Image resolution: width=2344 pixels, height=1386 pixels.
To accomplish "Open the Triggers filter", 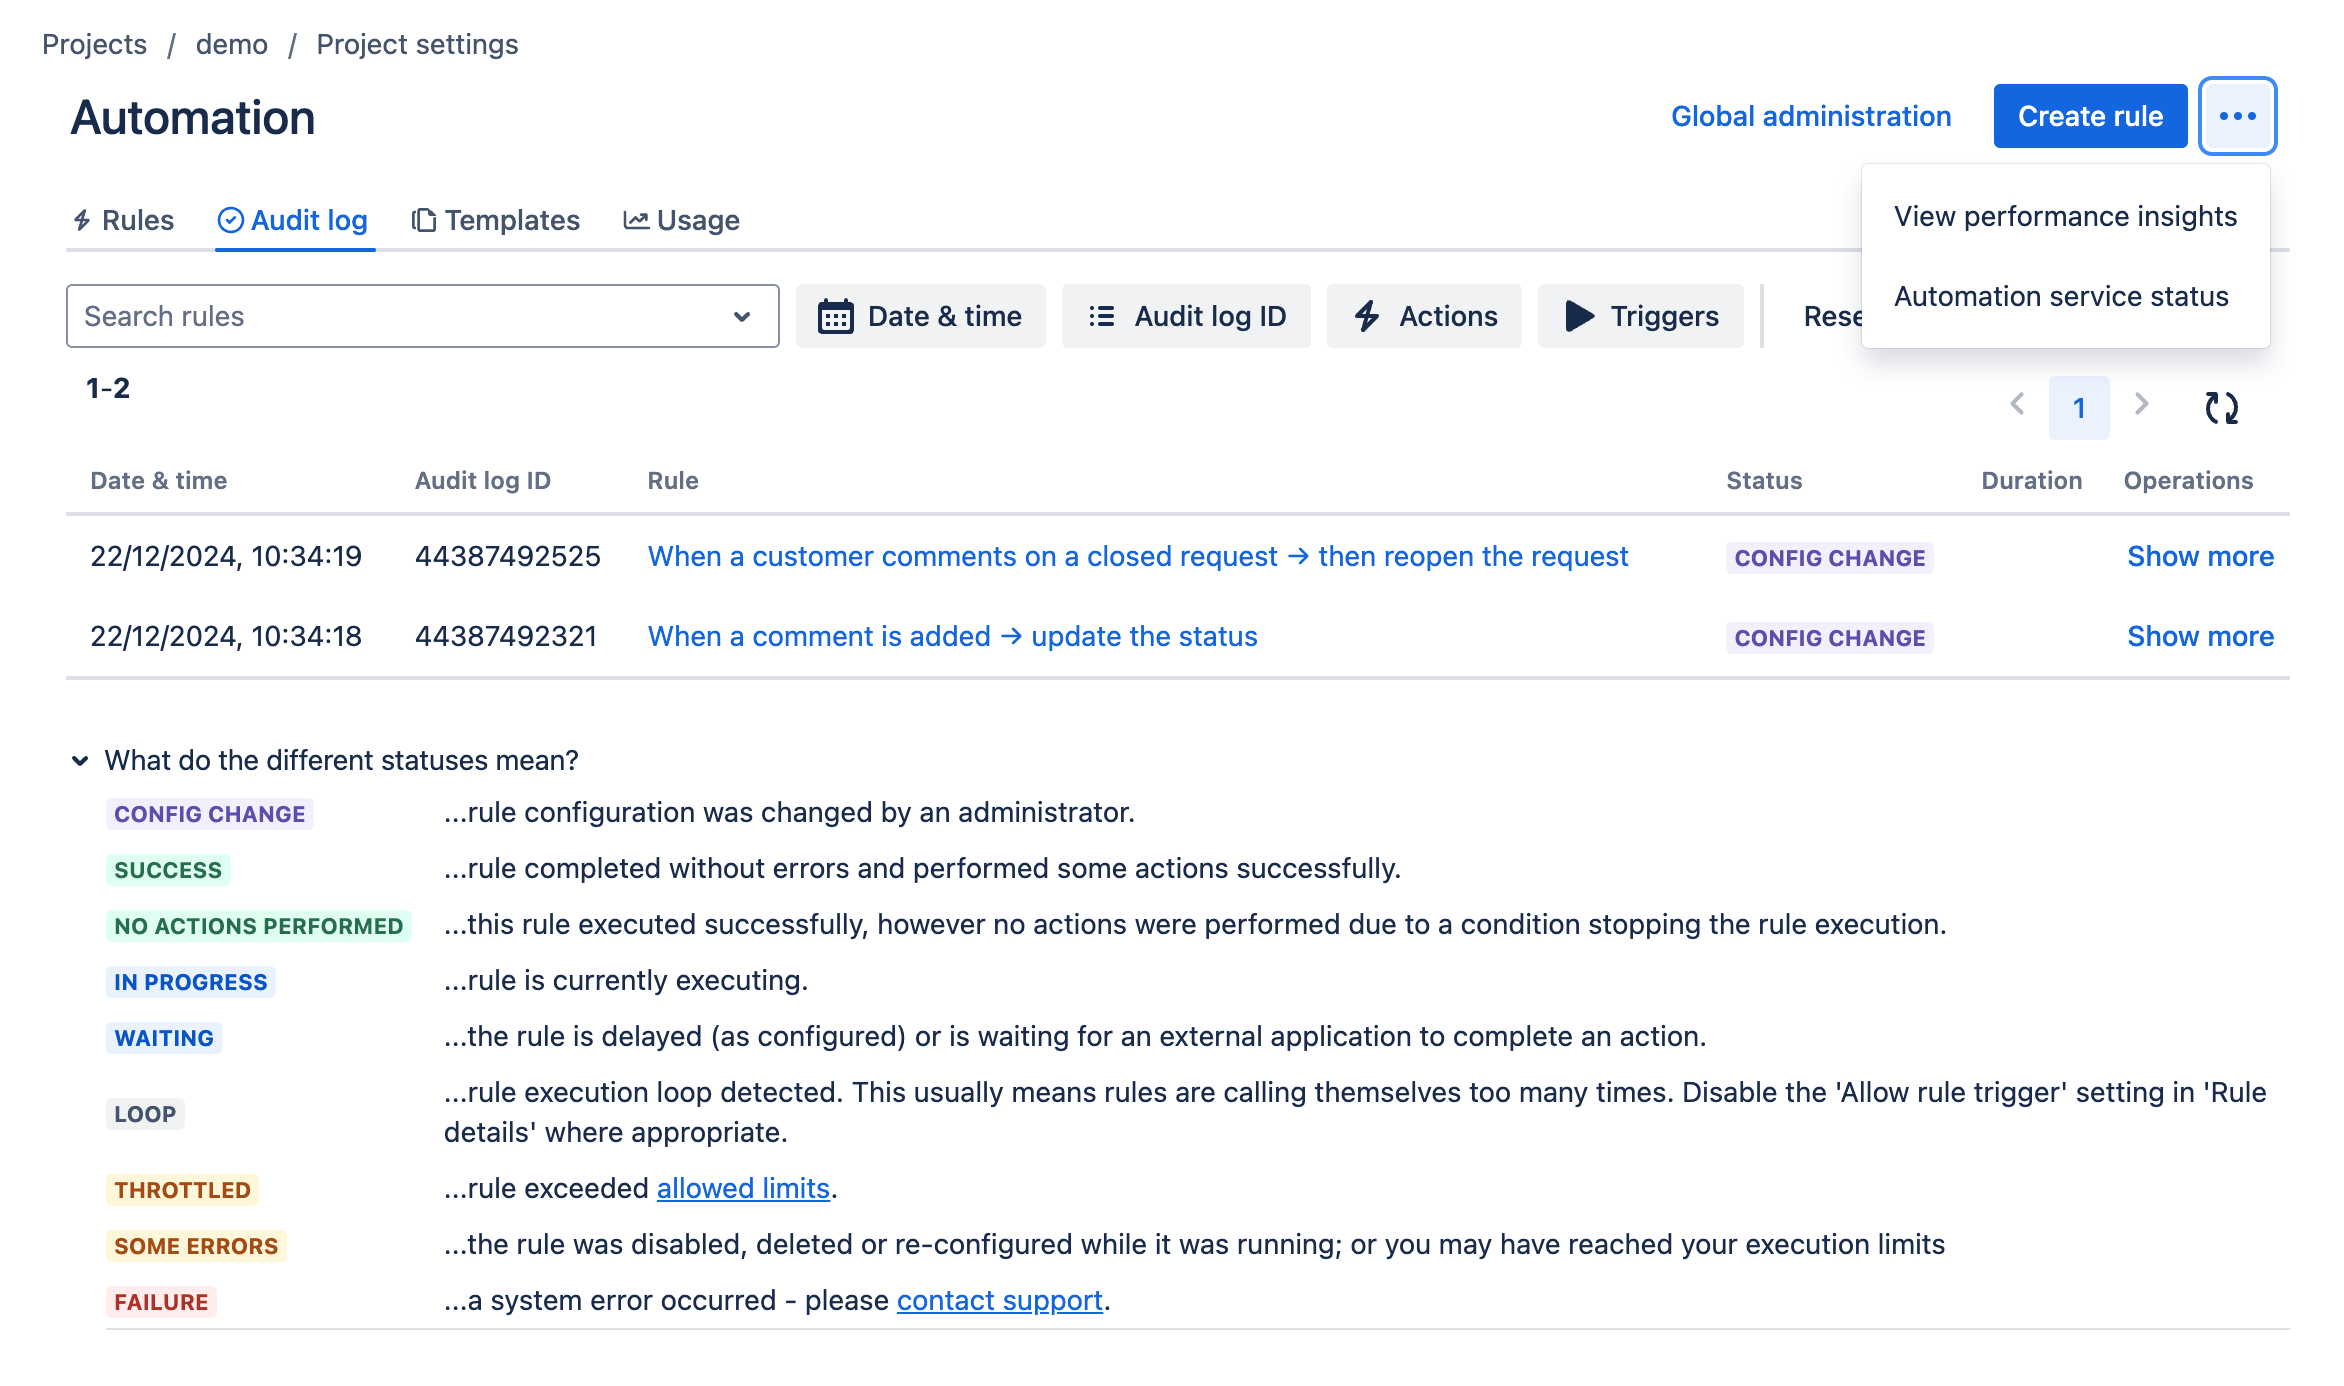I will pyautogui.click(x=1640, y=316).
